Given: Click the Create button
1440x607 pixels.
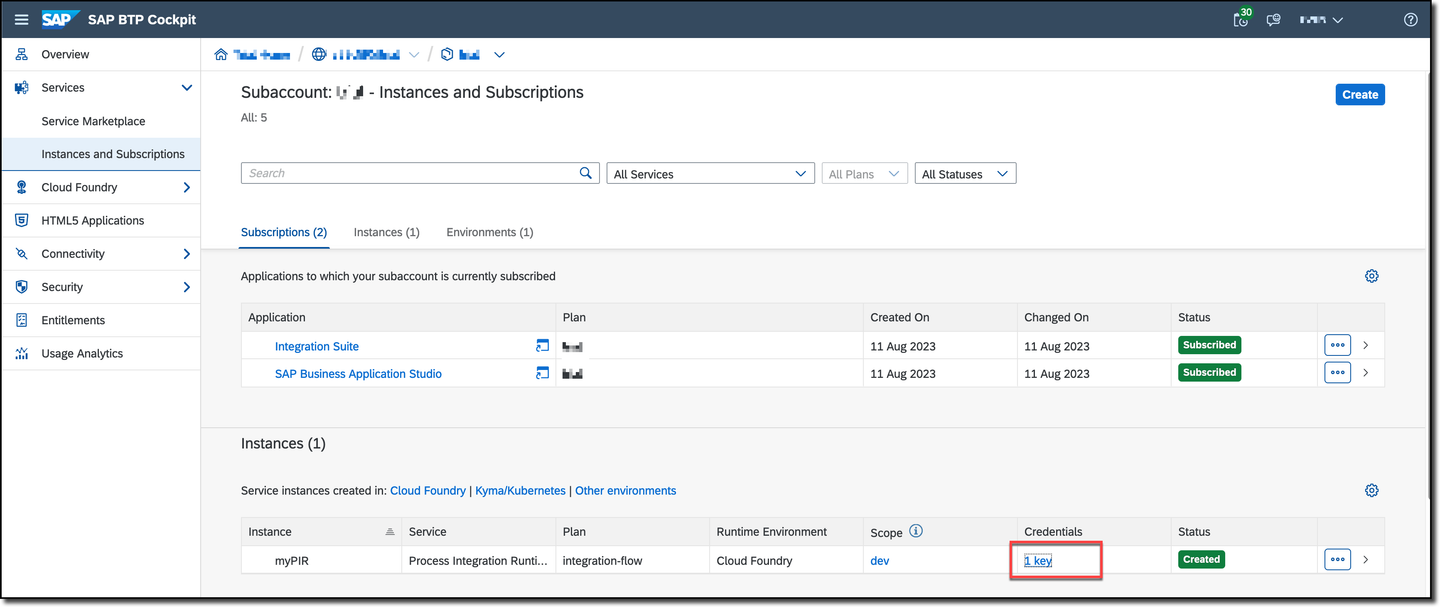Looking at the screenshot, I should (1360, 94).
